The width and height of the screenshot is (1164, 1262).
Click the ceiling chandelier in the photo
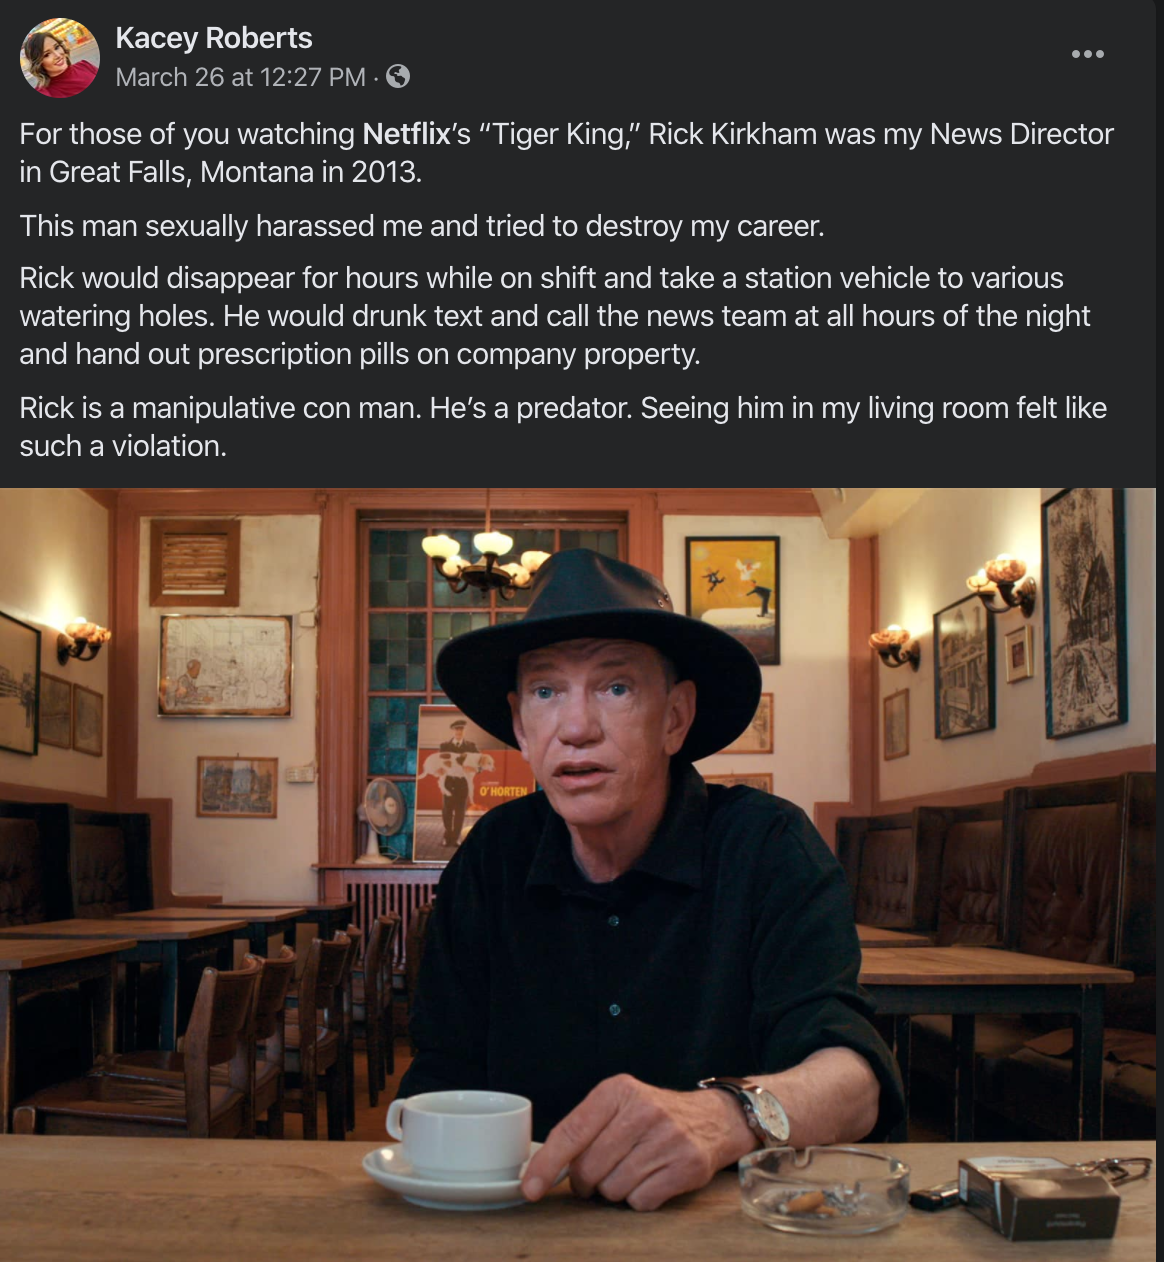click(487, 562)
